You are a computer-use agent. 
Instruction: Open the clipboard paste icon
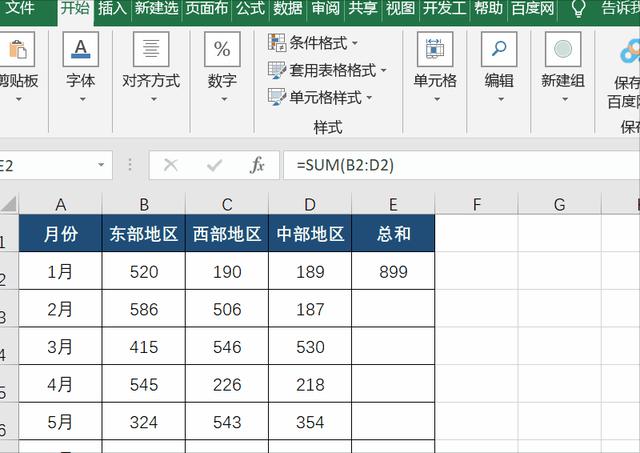(17, 49)
